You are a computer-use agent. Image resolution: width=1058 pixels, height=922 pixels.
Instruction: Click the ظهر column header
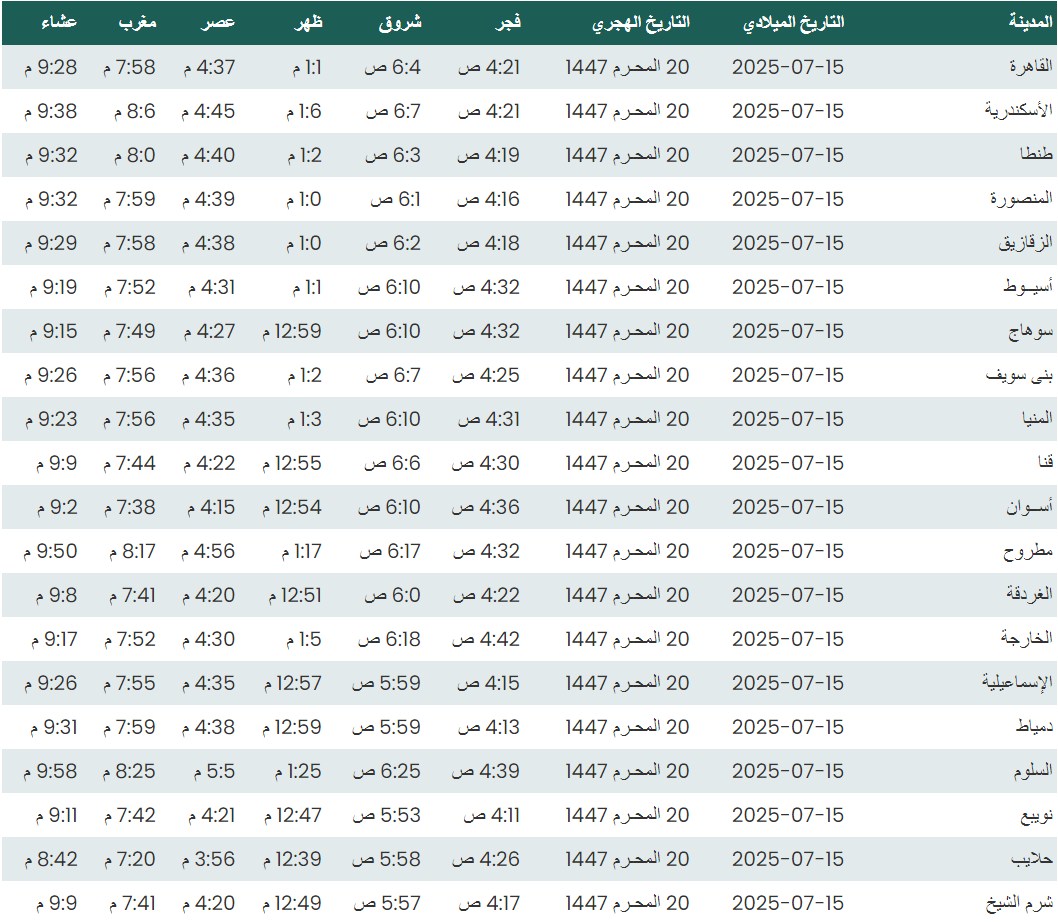tap(308, 22)
